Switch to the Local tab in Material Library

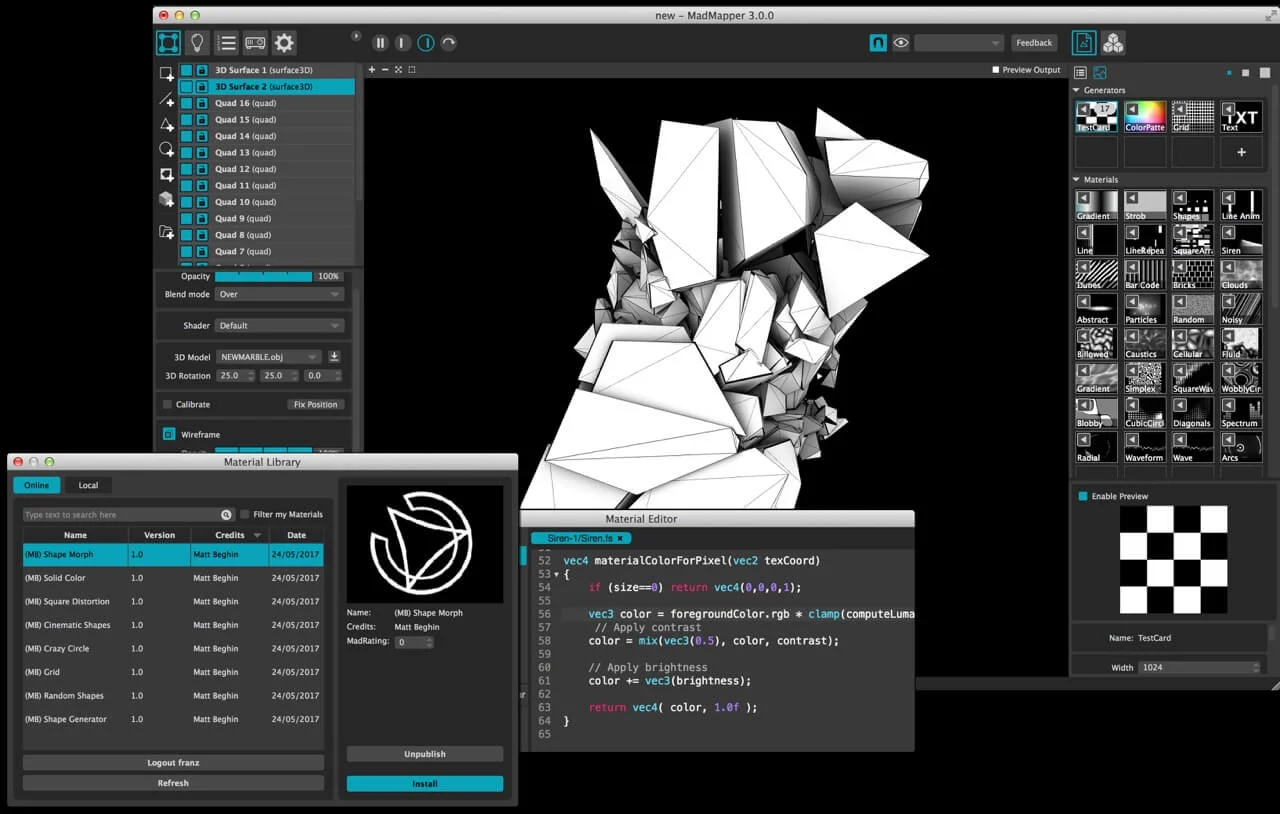tap(88, 484)
